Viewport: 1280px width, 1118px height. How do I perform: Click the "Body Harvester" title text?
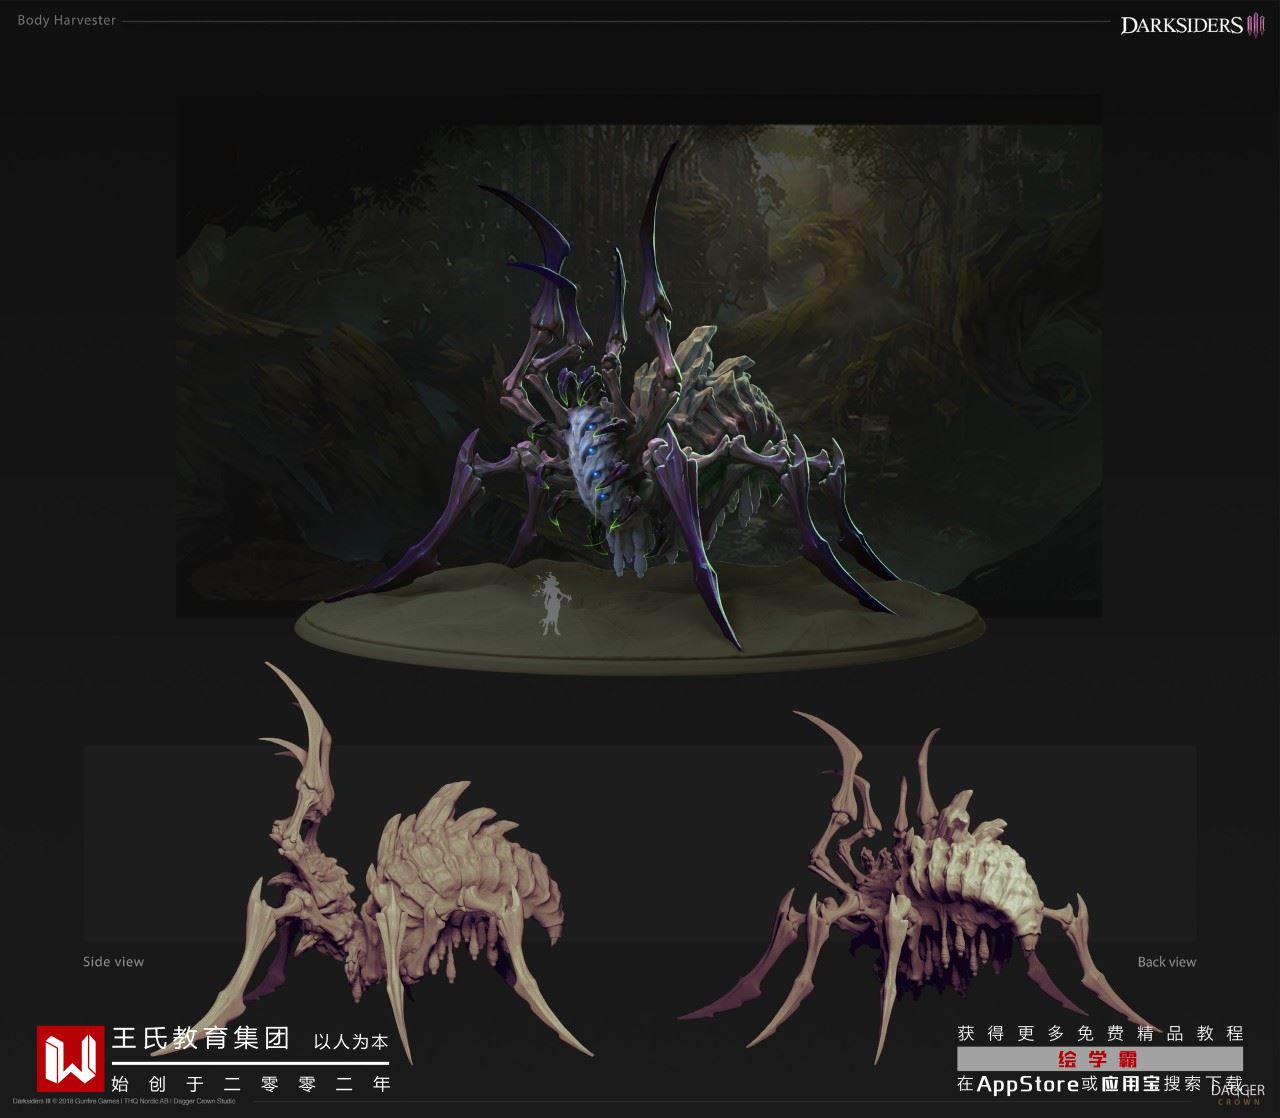pyautogui.click(x=66, y=20)
